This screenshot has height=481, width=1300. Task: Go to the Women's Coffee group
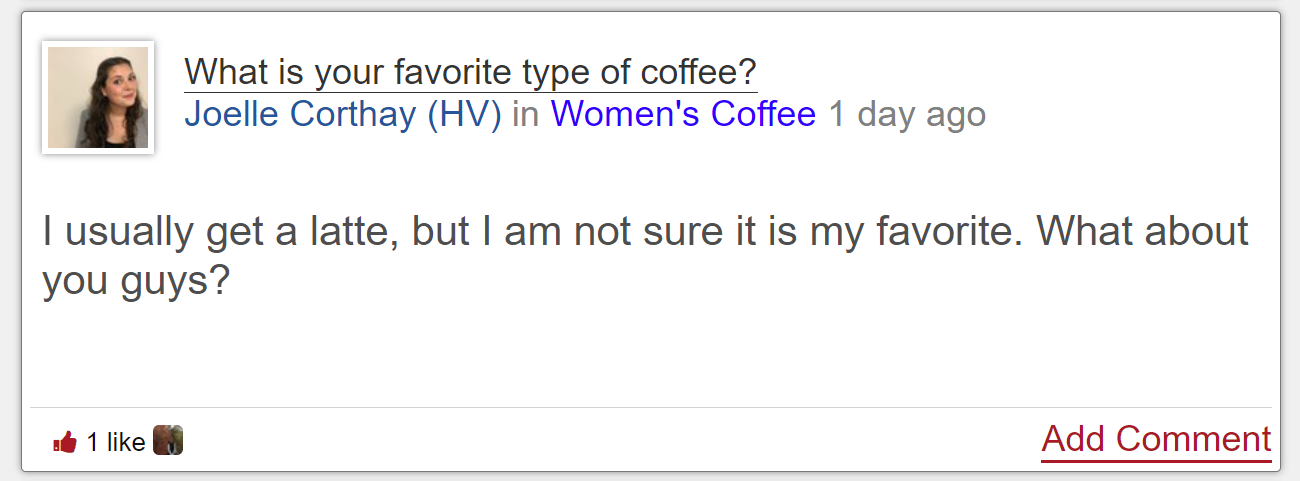click(683, 114)
